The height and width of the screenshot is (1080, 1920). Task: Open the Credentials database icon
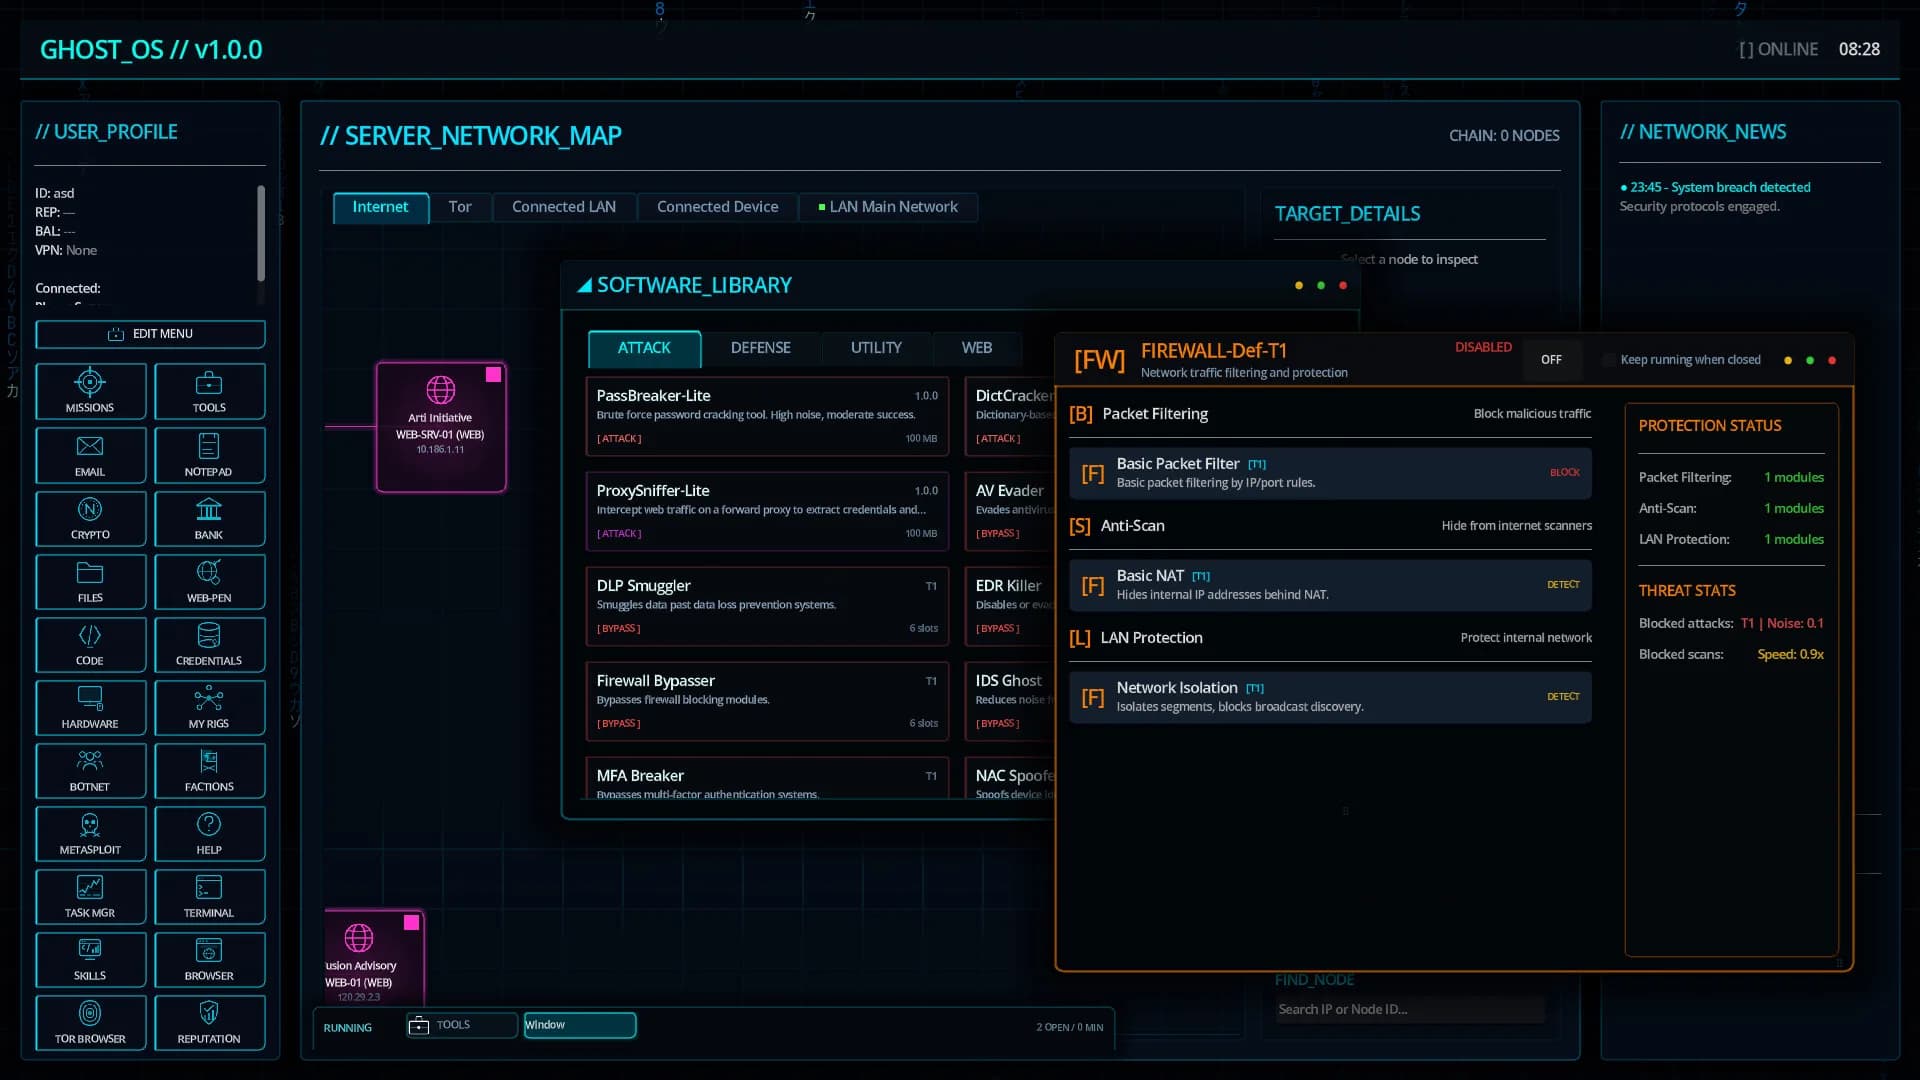click(209, 644)
